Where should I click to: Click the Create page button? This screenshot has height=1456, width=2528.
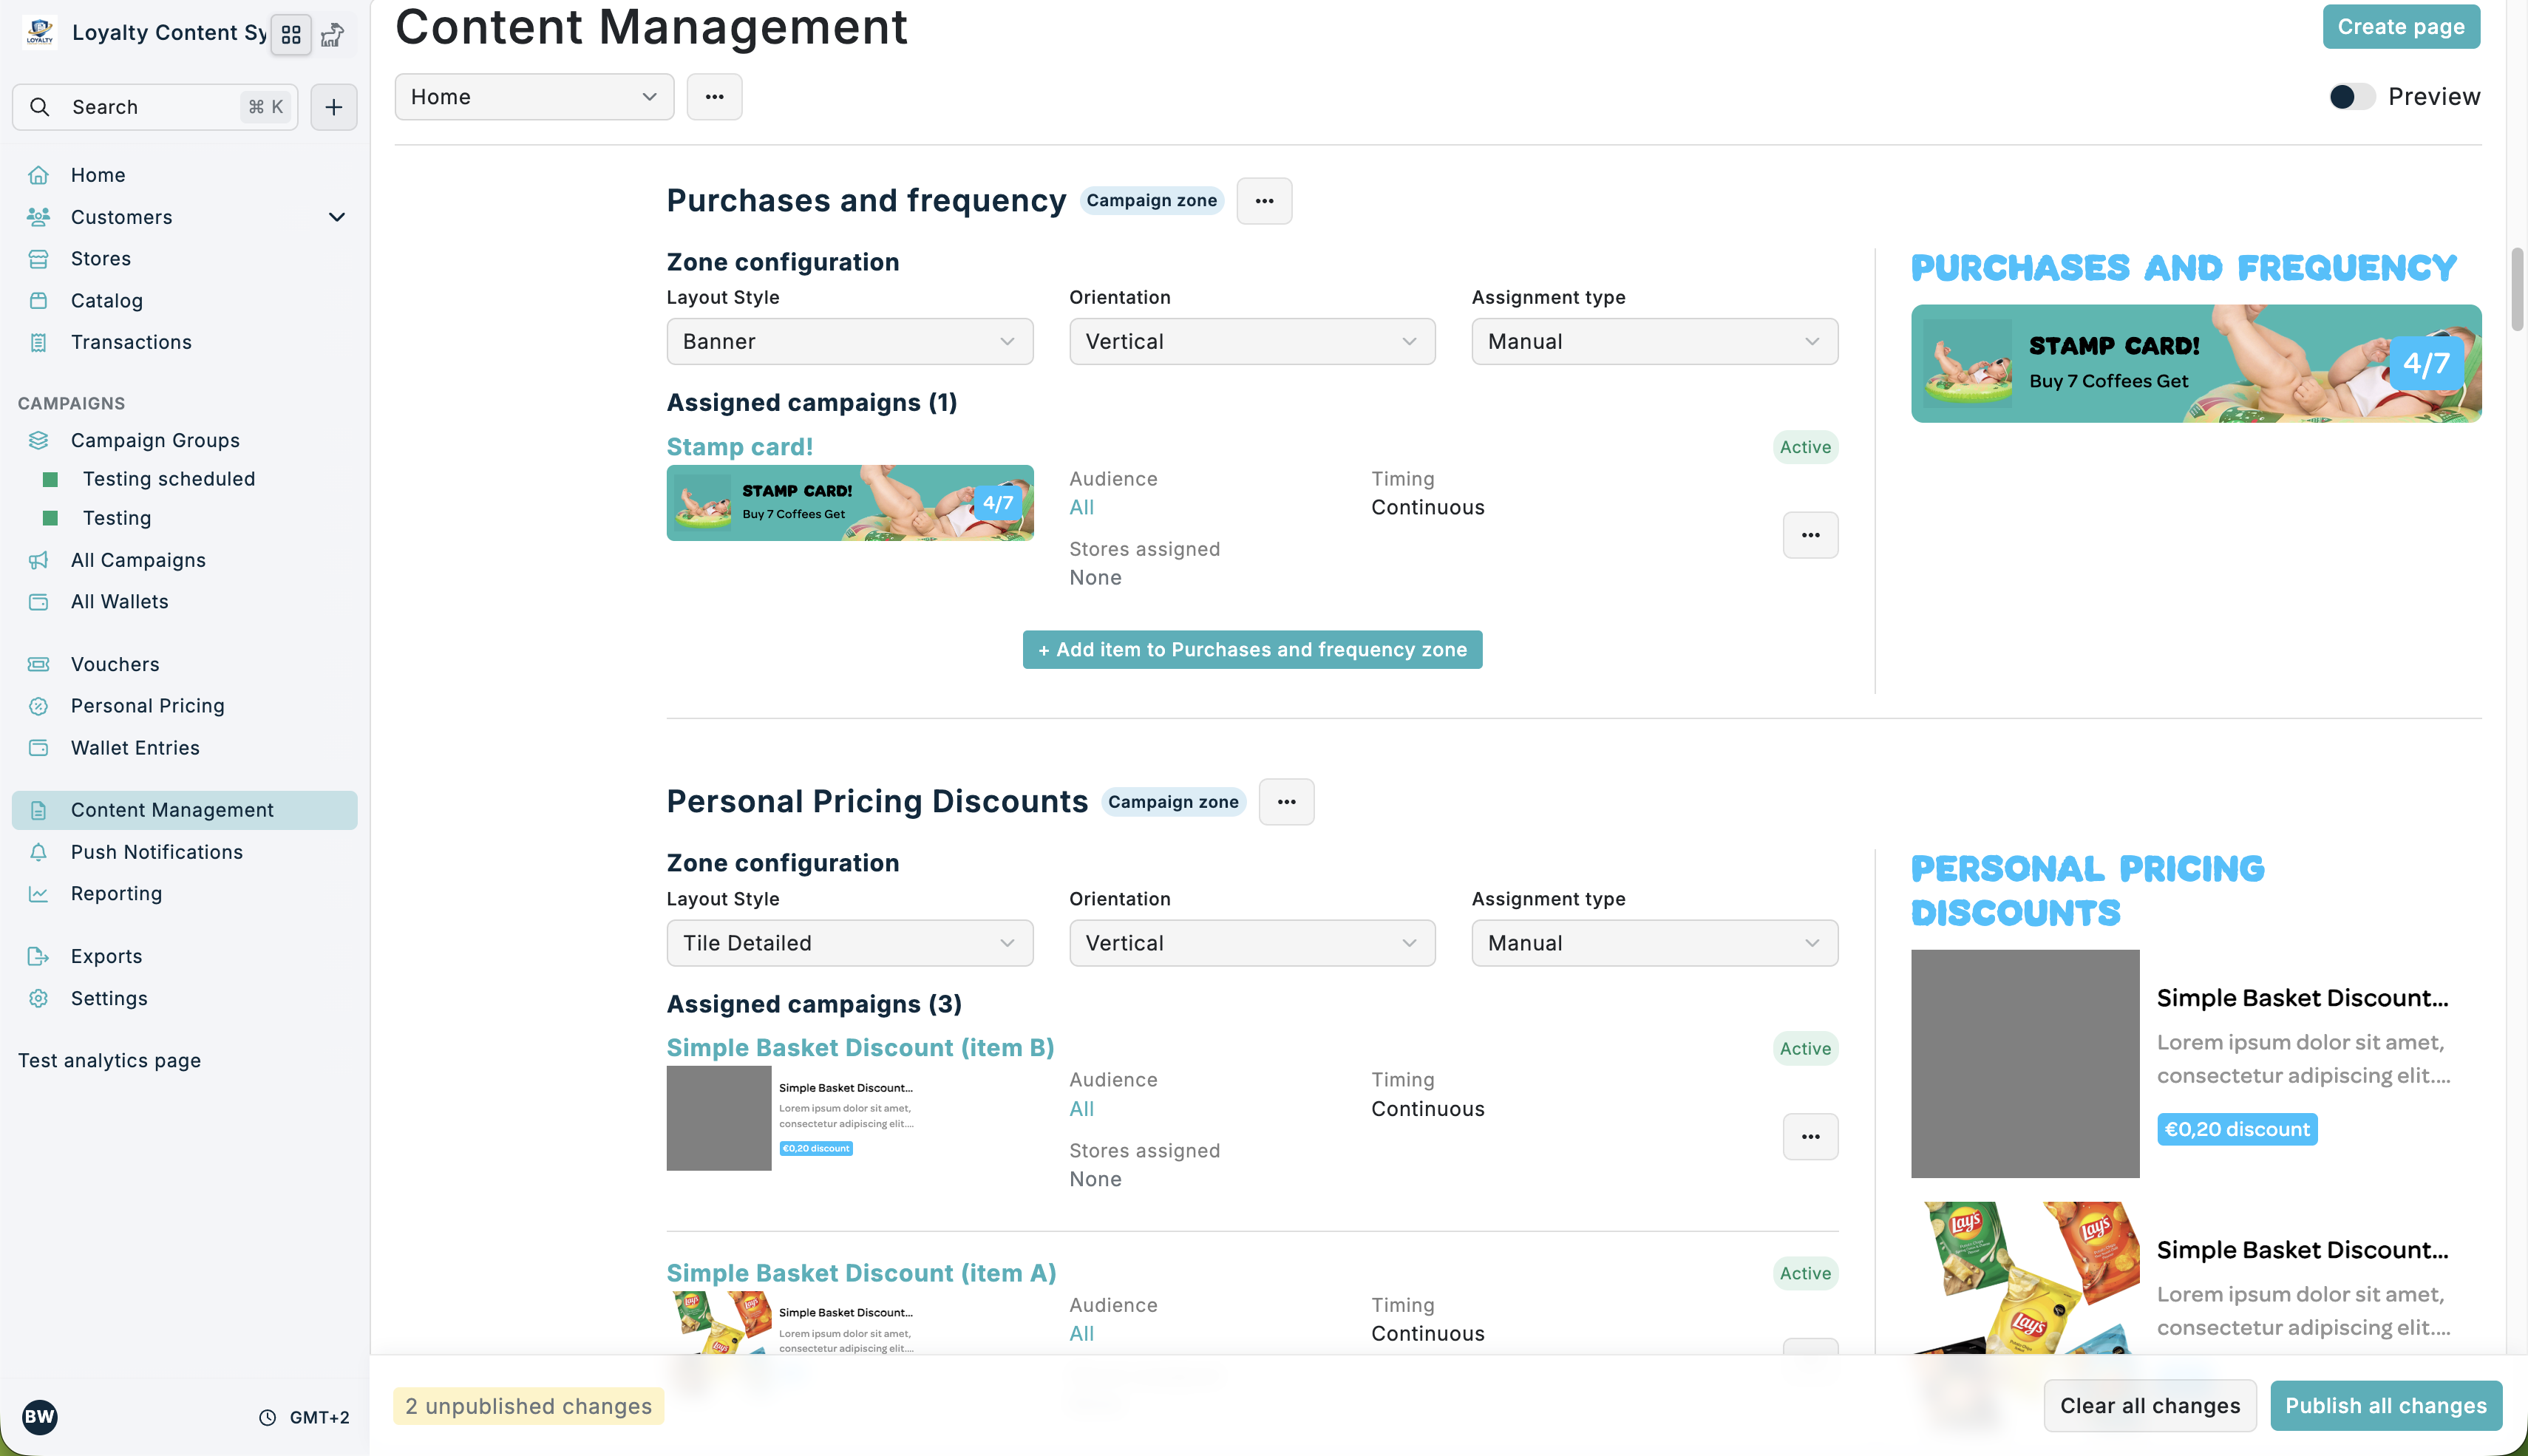2401,26
